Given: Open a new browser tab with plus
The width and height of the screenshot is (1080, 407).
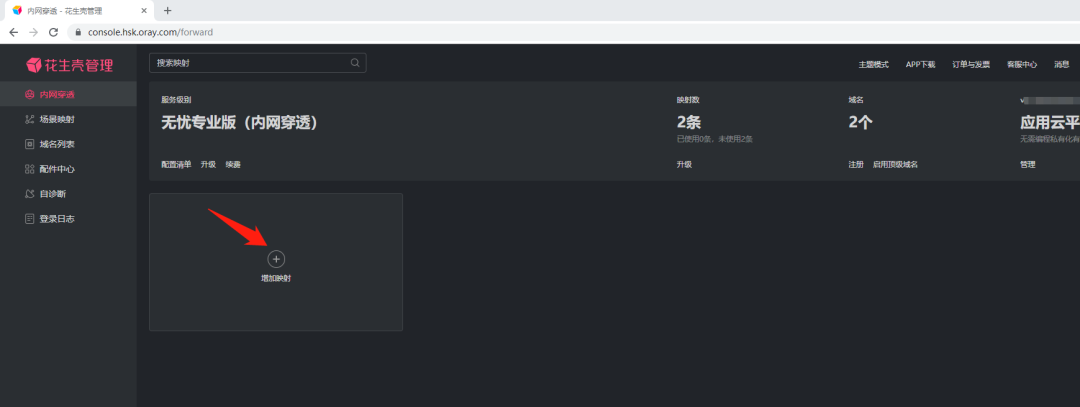Looking at the screenshot, I should click(167, 10).
